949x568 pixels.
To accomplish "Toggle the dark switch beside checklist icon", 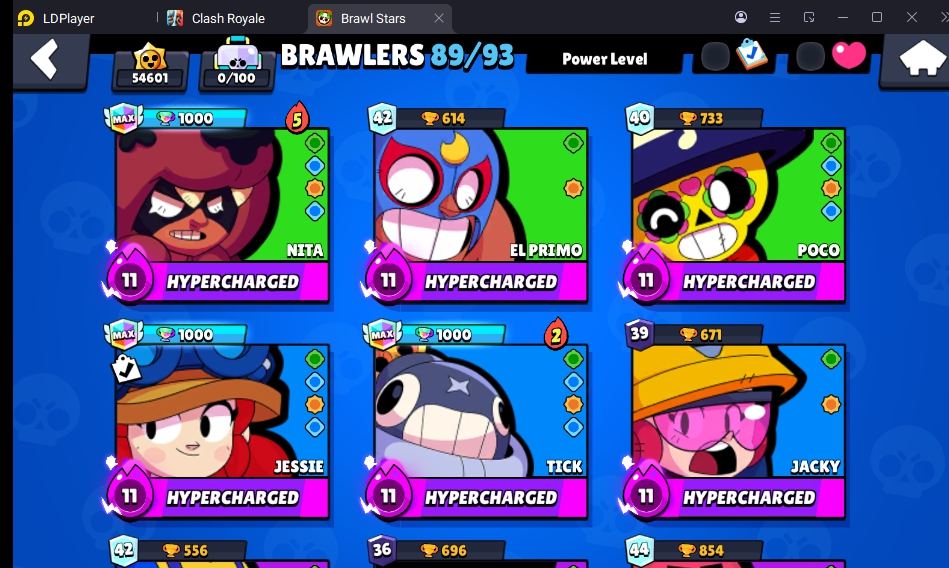I will click(x=715, y=56).
